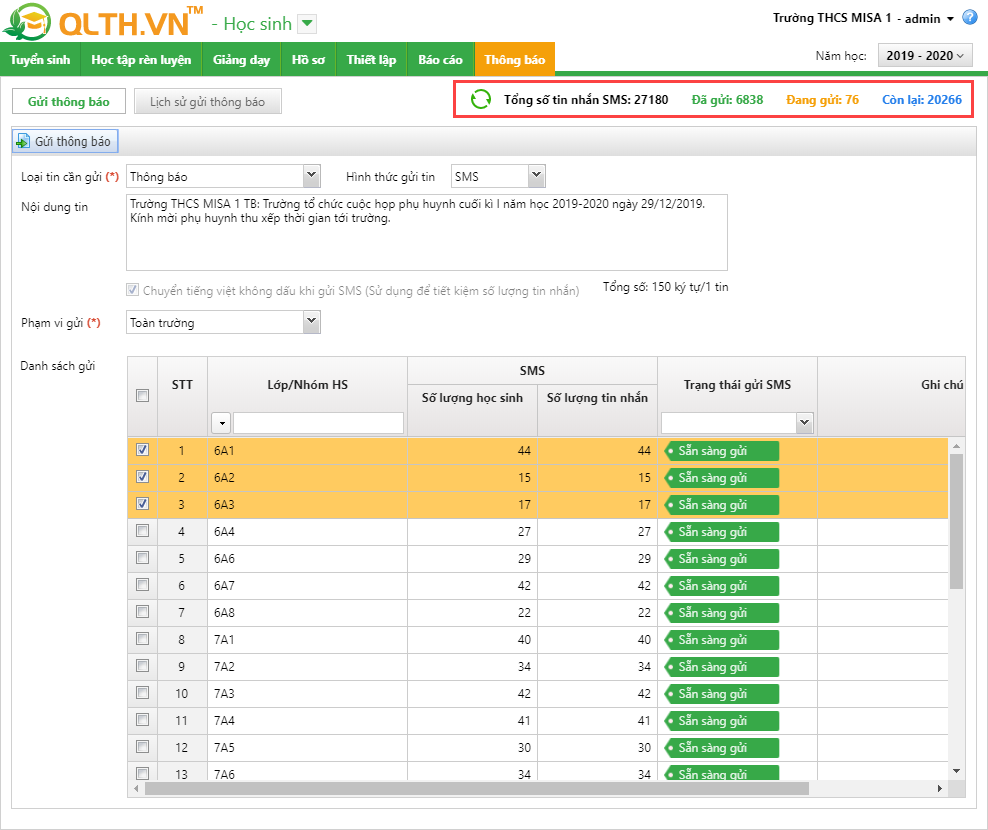This screenshot has height=830, width=988.
Task: Click the vertical scrollbar down arrow
Action: [957, 770]
